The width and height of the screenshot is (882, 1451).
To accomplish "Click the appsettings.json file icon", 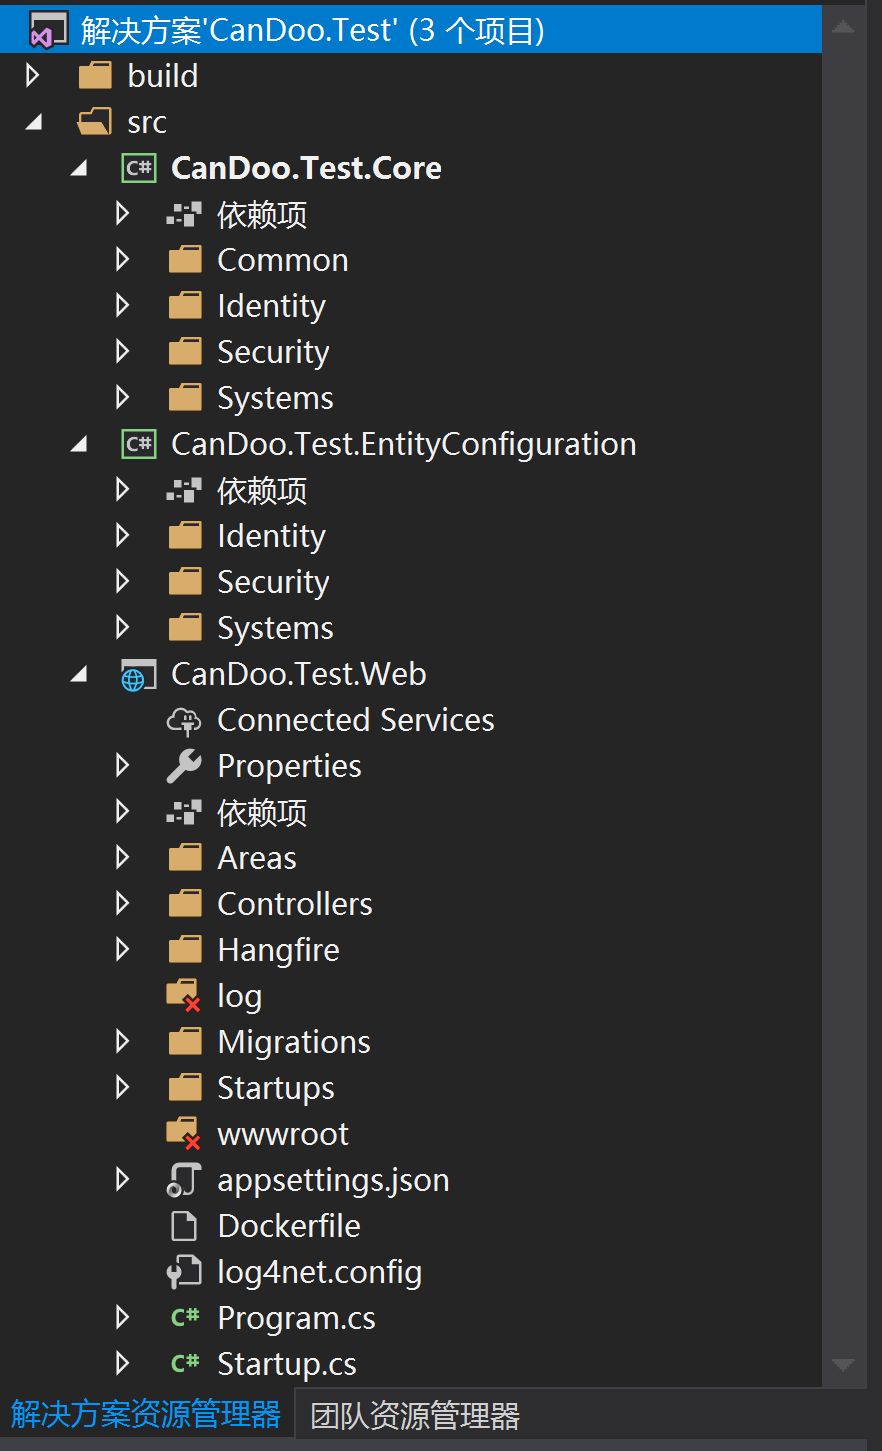I will [184, 1180].
